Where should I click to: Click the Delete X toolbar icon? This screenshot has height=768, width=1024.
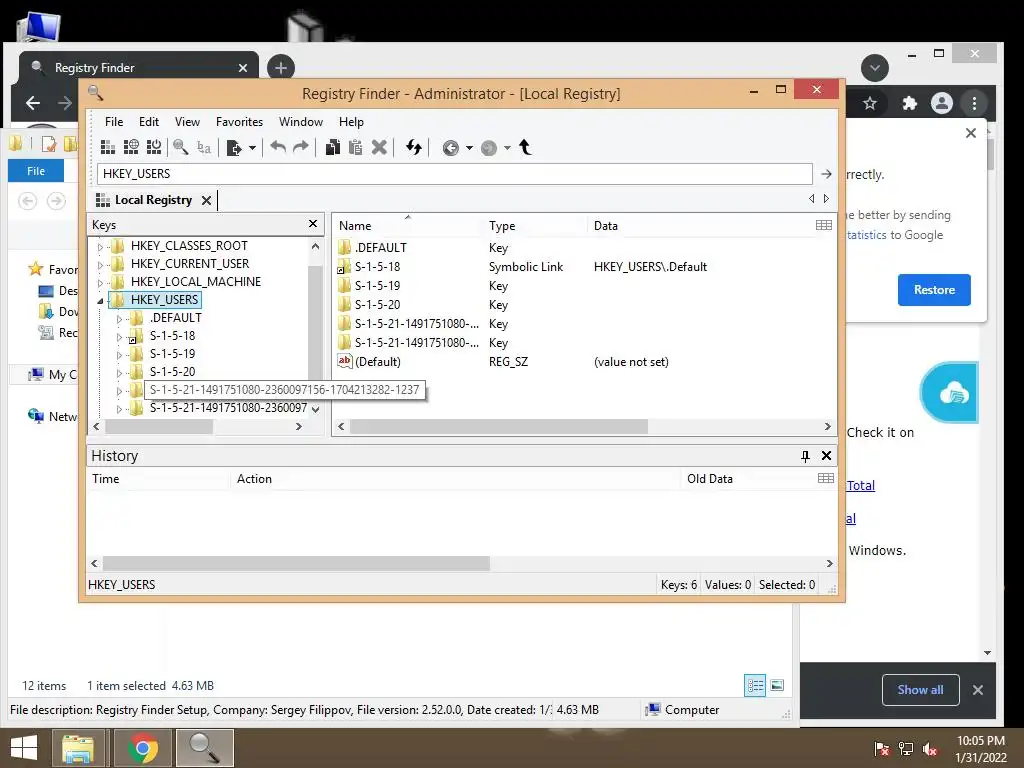pyautogui.click(x=379, y=148)
